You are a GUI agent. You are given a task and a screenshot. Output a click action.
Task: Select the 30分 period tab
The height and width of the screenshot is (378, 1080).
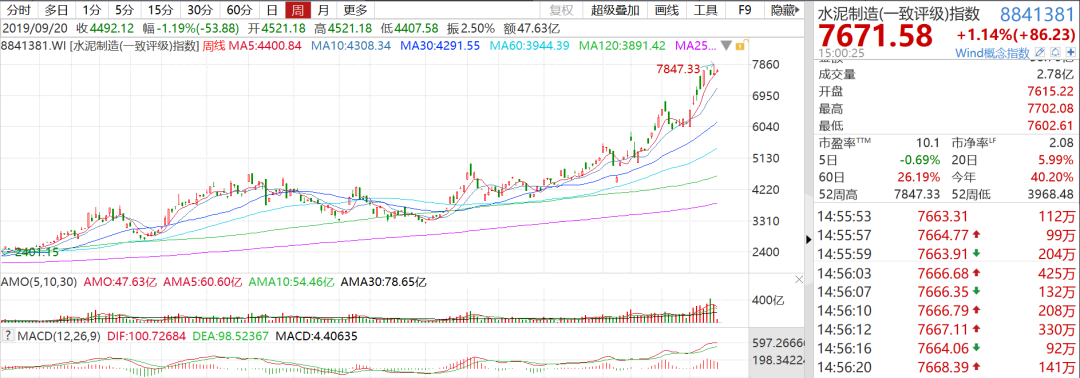click(x=200, y=10)
